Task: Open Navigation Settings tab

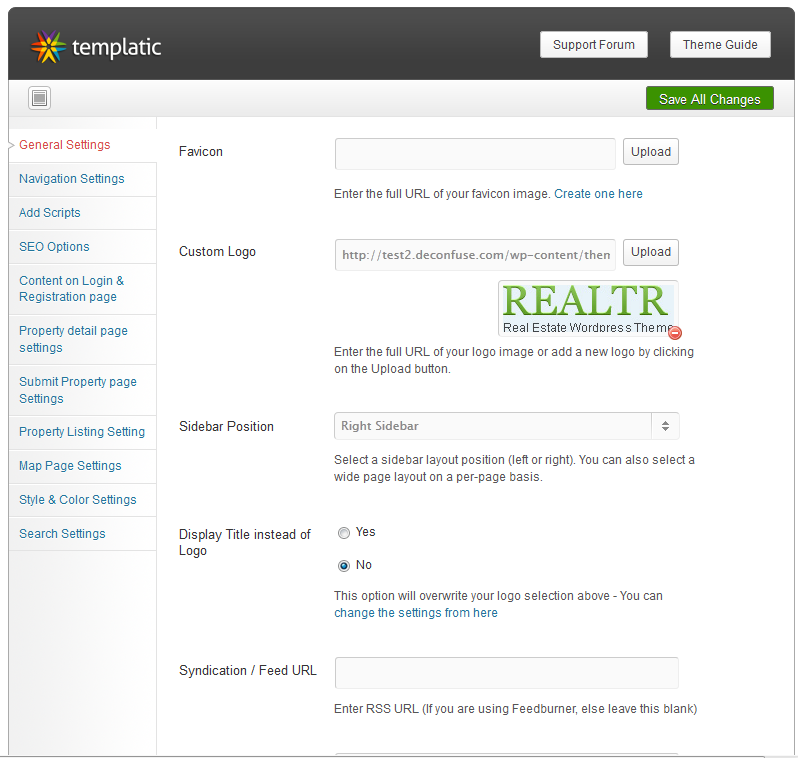Action: (x=82, y=179)
